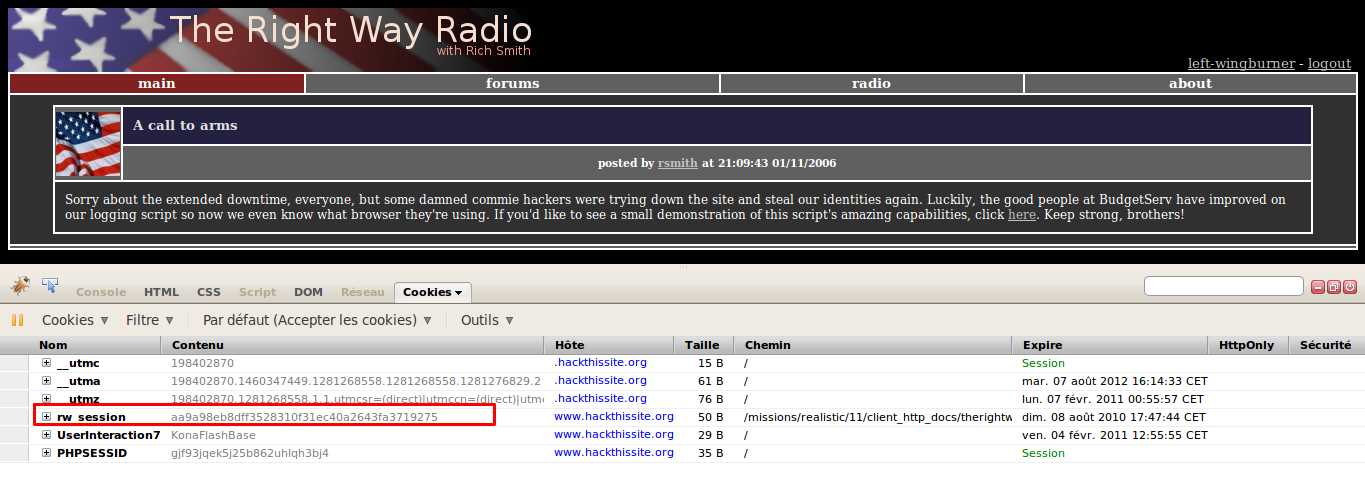Click inside the Firebug search box
Viewport: 1365px width, 477px height.
point(1222,287)
